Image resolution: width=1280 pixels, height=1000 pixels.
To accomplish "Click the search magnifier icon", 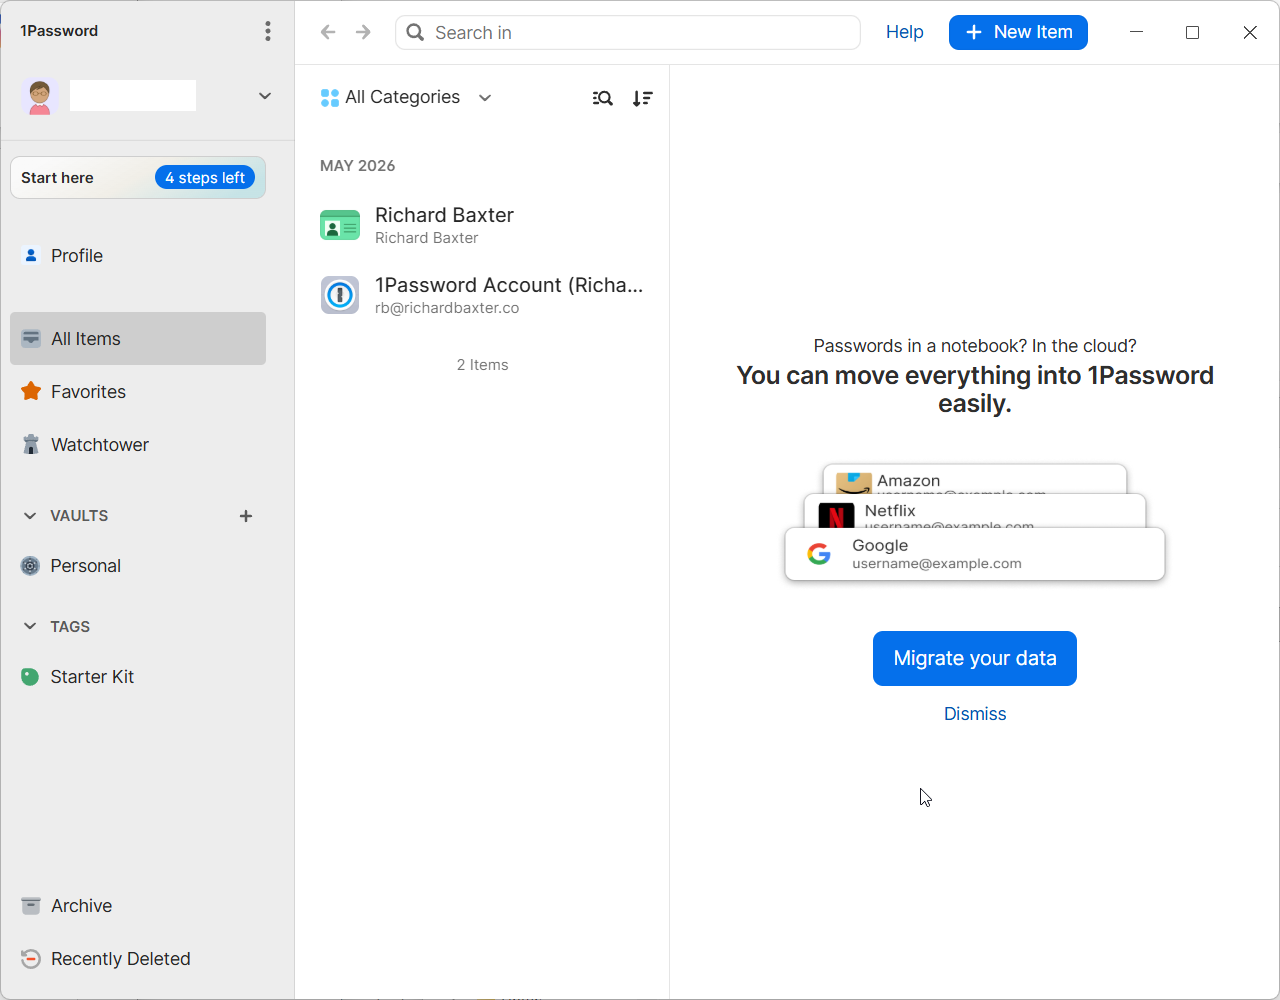I will [416, 33].
